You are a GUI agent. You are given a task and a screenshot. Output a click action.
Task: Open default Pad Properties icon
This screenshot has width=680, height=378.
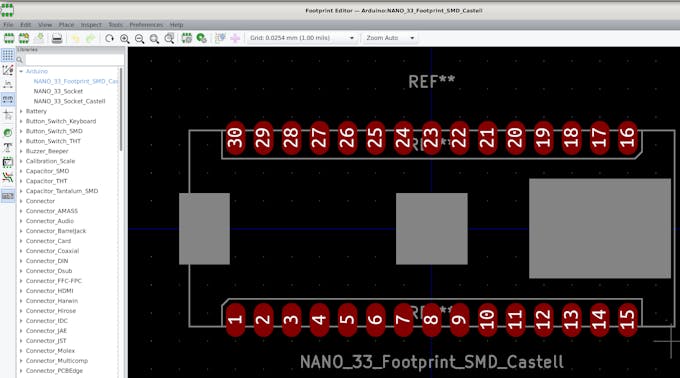coord(201,38)
